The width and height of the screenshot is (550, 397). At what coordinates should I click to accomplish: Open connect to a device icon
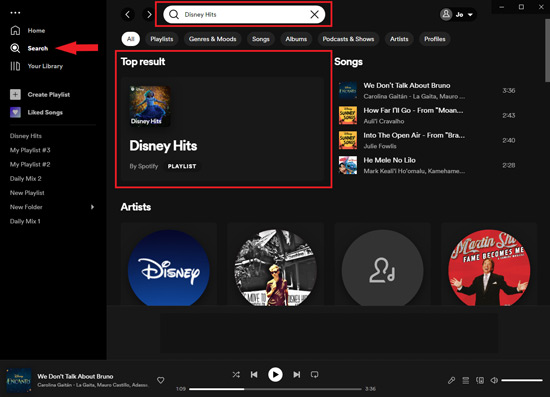pos(480,380)
